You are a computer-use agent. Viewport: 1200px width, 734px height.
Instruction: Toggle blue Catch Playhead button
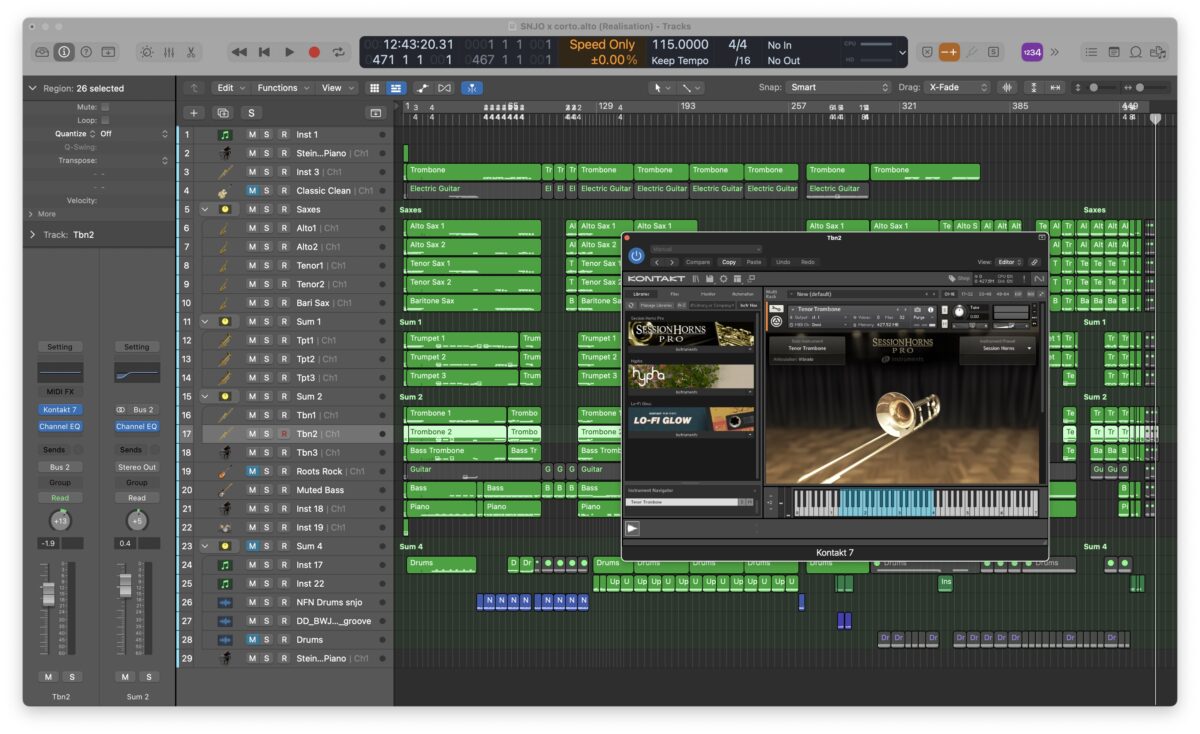click(x=471, y=88)
